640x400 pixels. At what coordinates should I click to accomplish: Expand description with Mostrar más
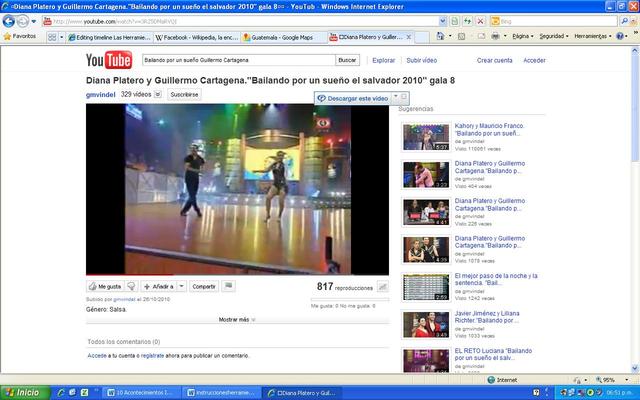237,320
